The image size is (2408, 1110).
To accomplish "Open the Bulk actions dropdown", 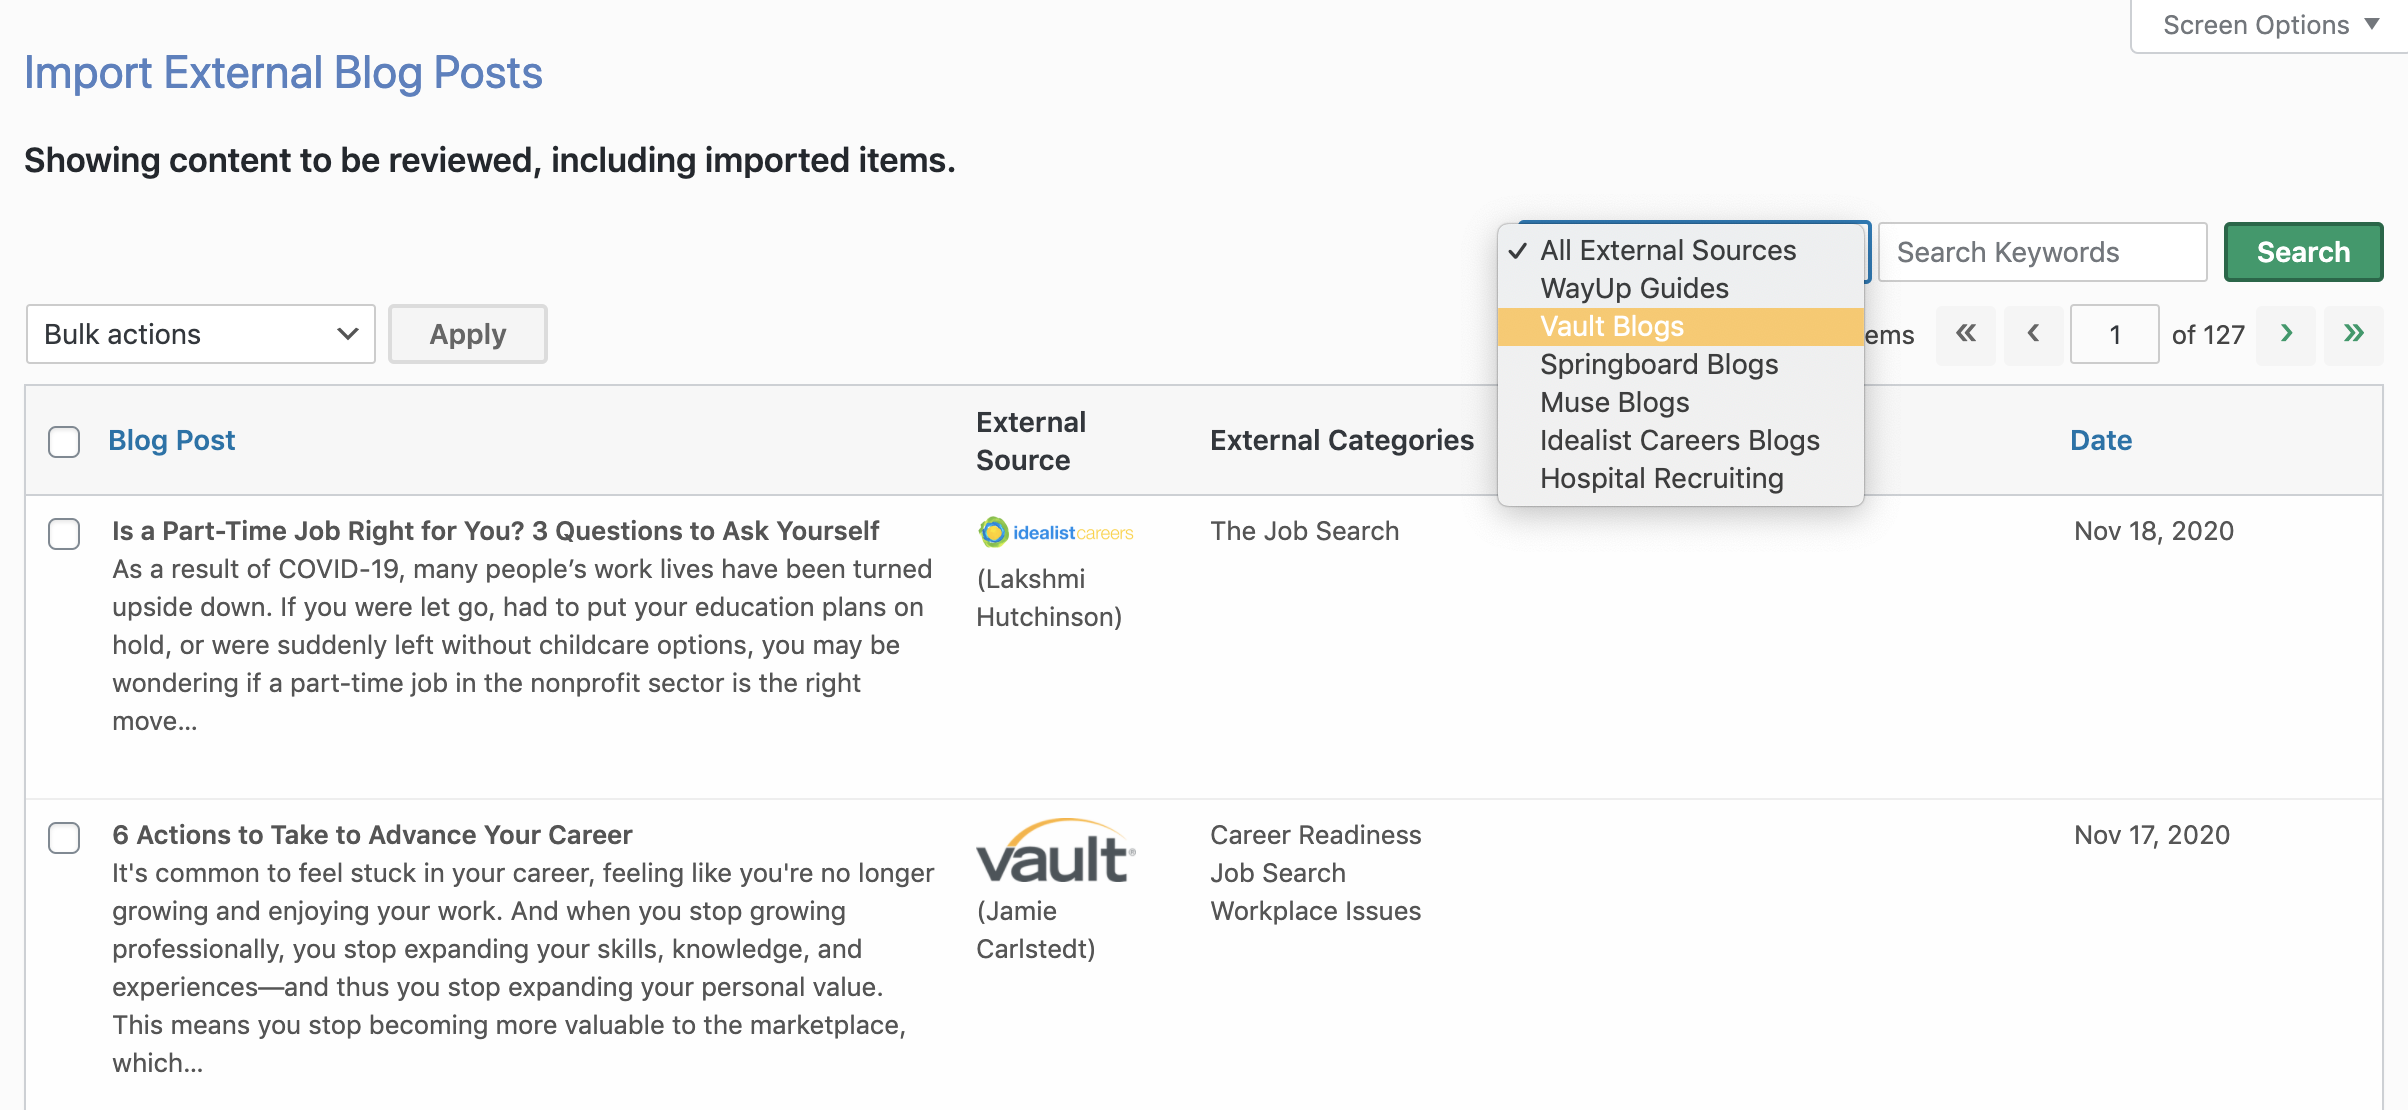I will point(200,334).
